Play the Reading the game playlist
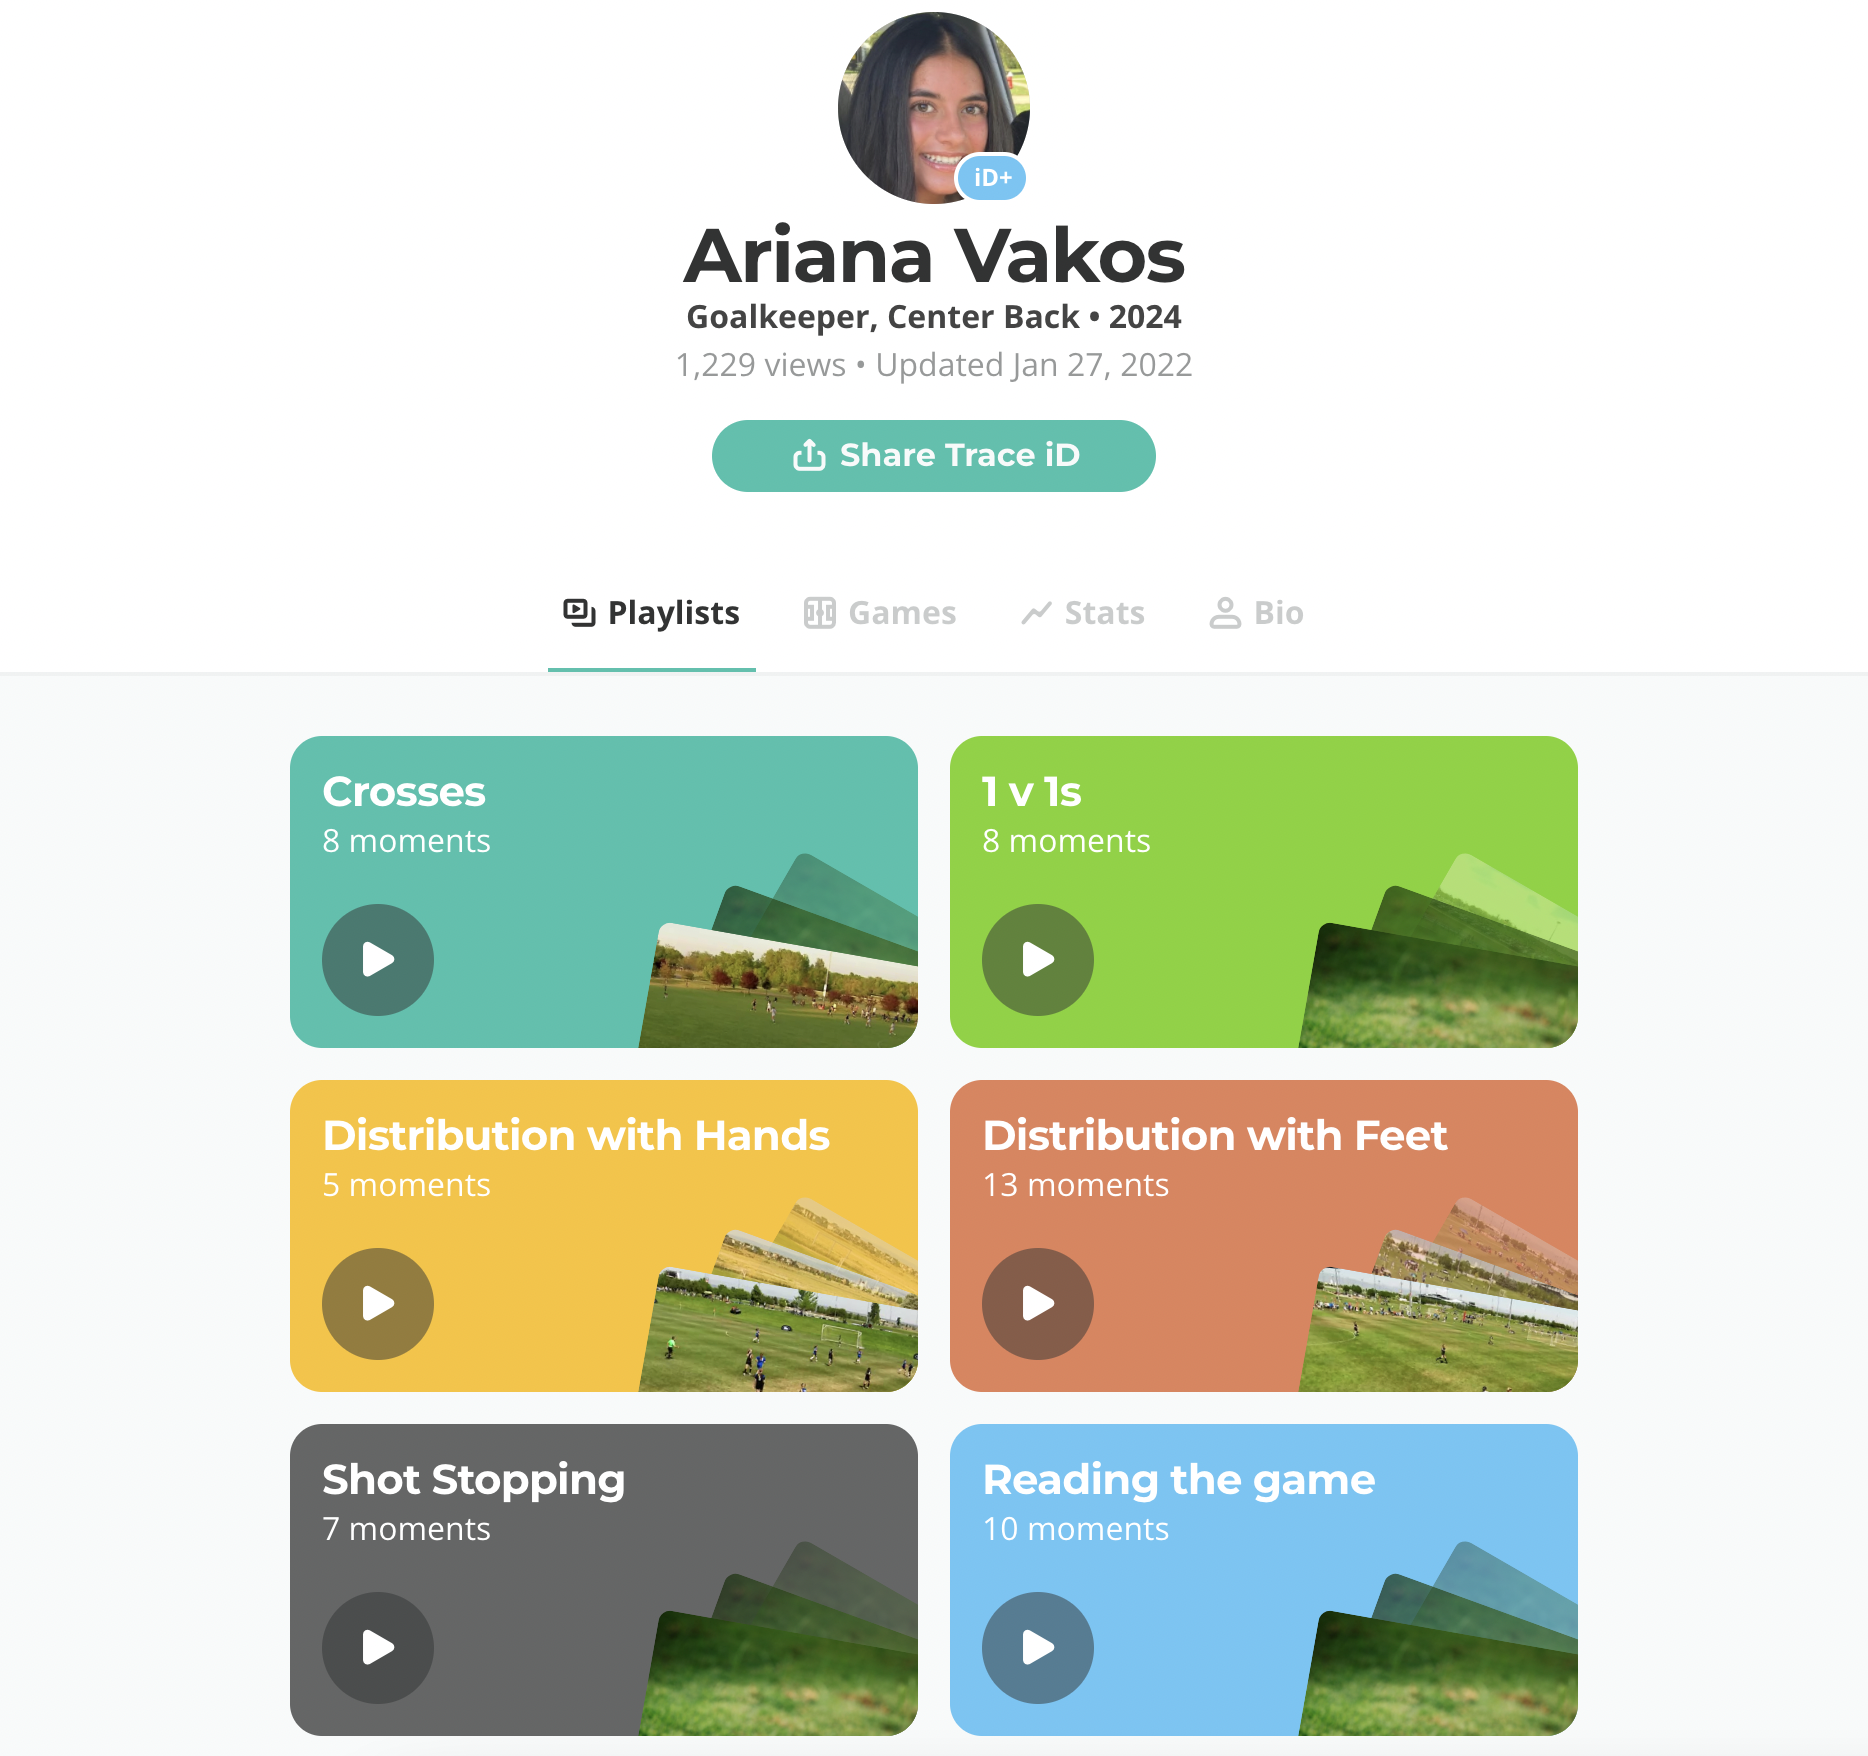 1038,1648
